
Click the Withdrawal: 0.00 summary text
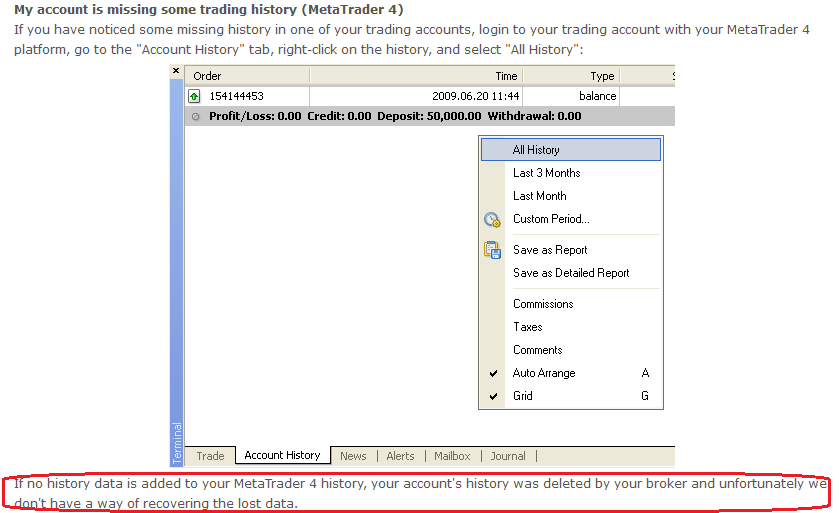[x=535, y=116]
